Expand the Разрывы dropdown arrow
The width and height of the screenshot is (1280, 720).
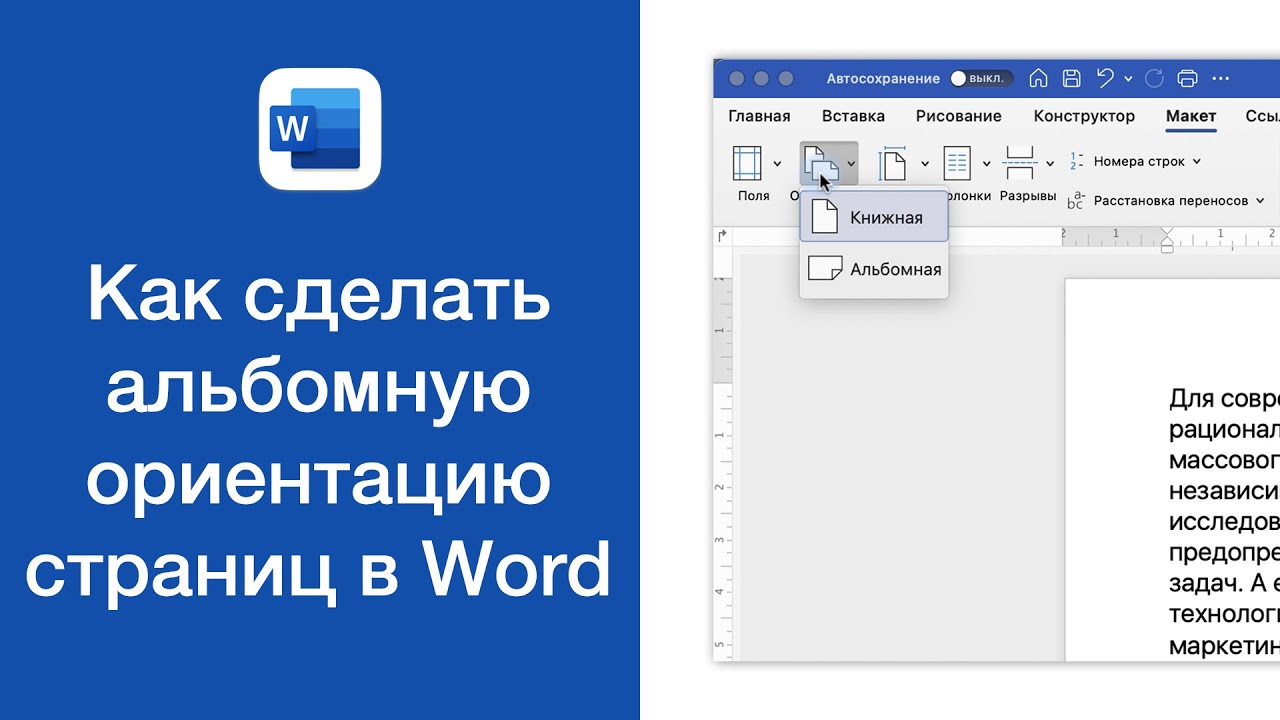[1049, 163]
